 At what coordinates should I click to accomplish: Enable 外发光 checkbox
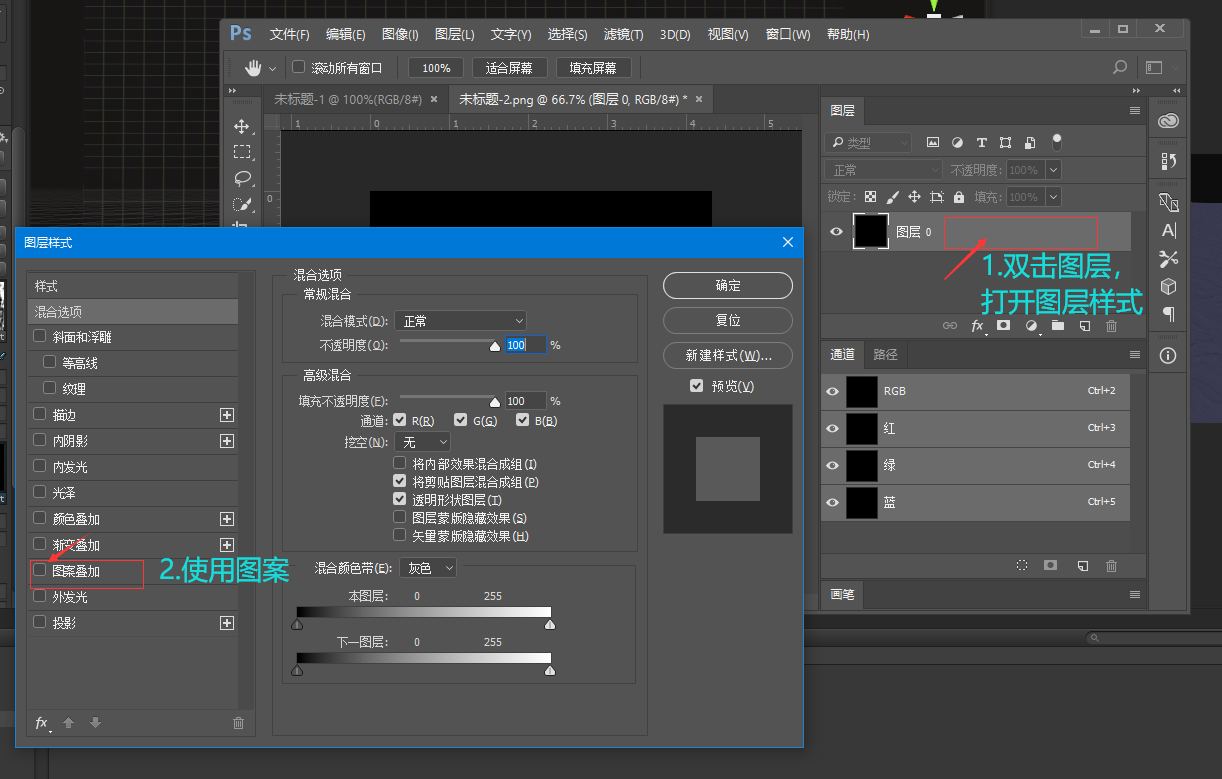[40, 597]
